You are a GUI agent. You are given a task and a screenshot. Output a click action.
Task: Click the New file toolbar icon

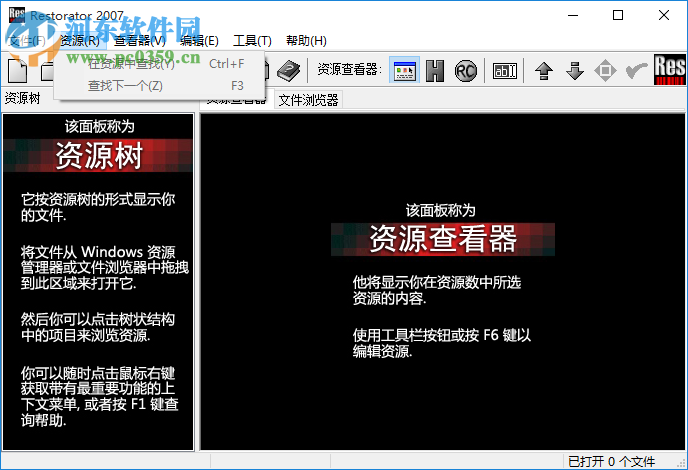click(18, 71)
